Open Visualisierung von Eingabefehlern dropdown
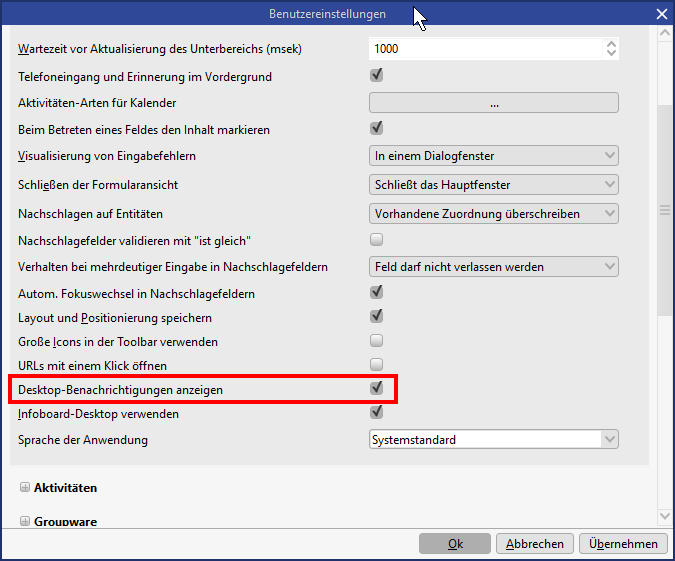Viewport: 675px width, 561px height. 494,156
